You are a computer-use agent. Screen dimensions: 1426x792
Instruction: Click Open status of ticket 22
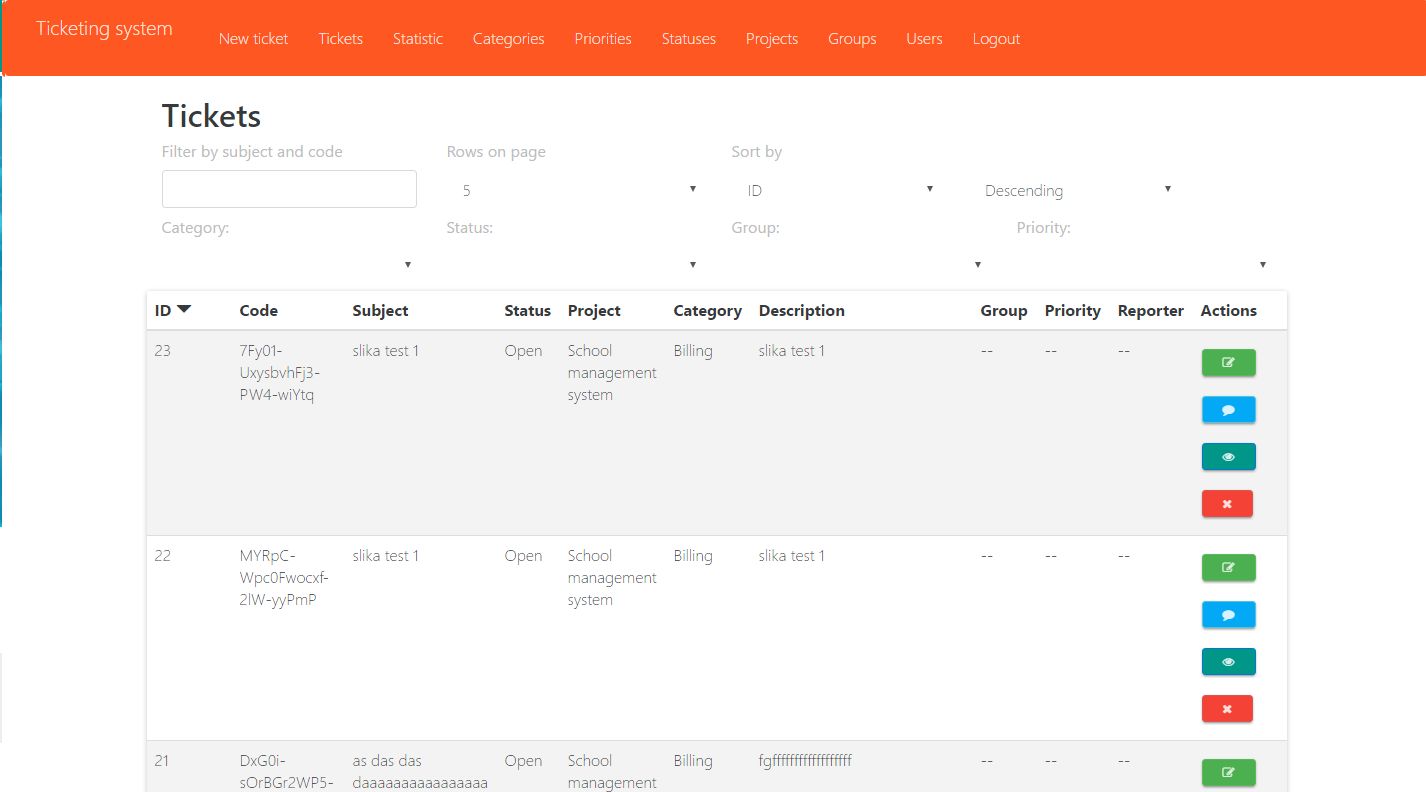coord(524,556)
